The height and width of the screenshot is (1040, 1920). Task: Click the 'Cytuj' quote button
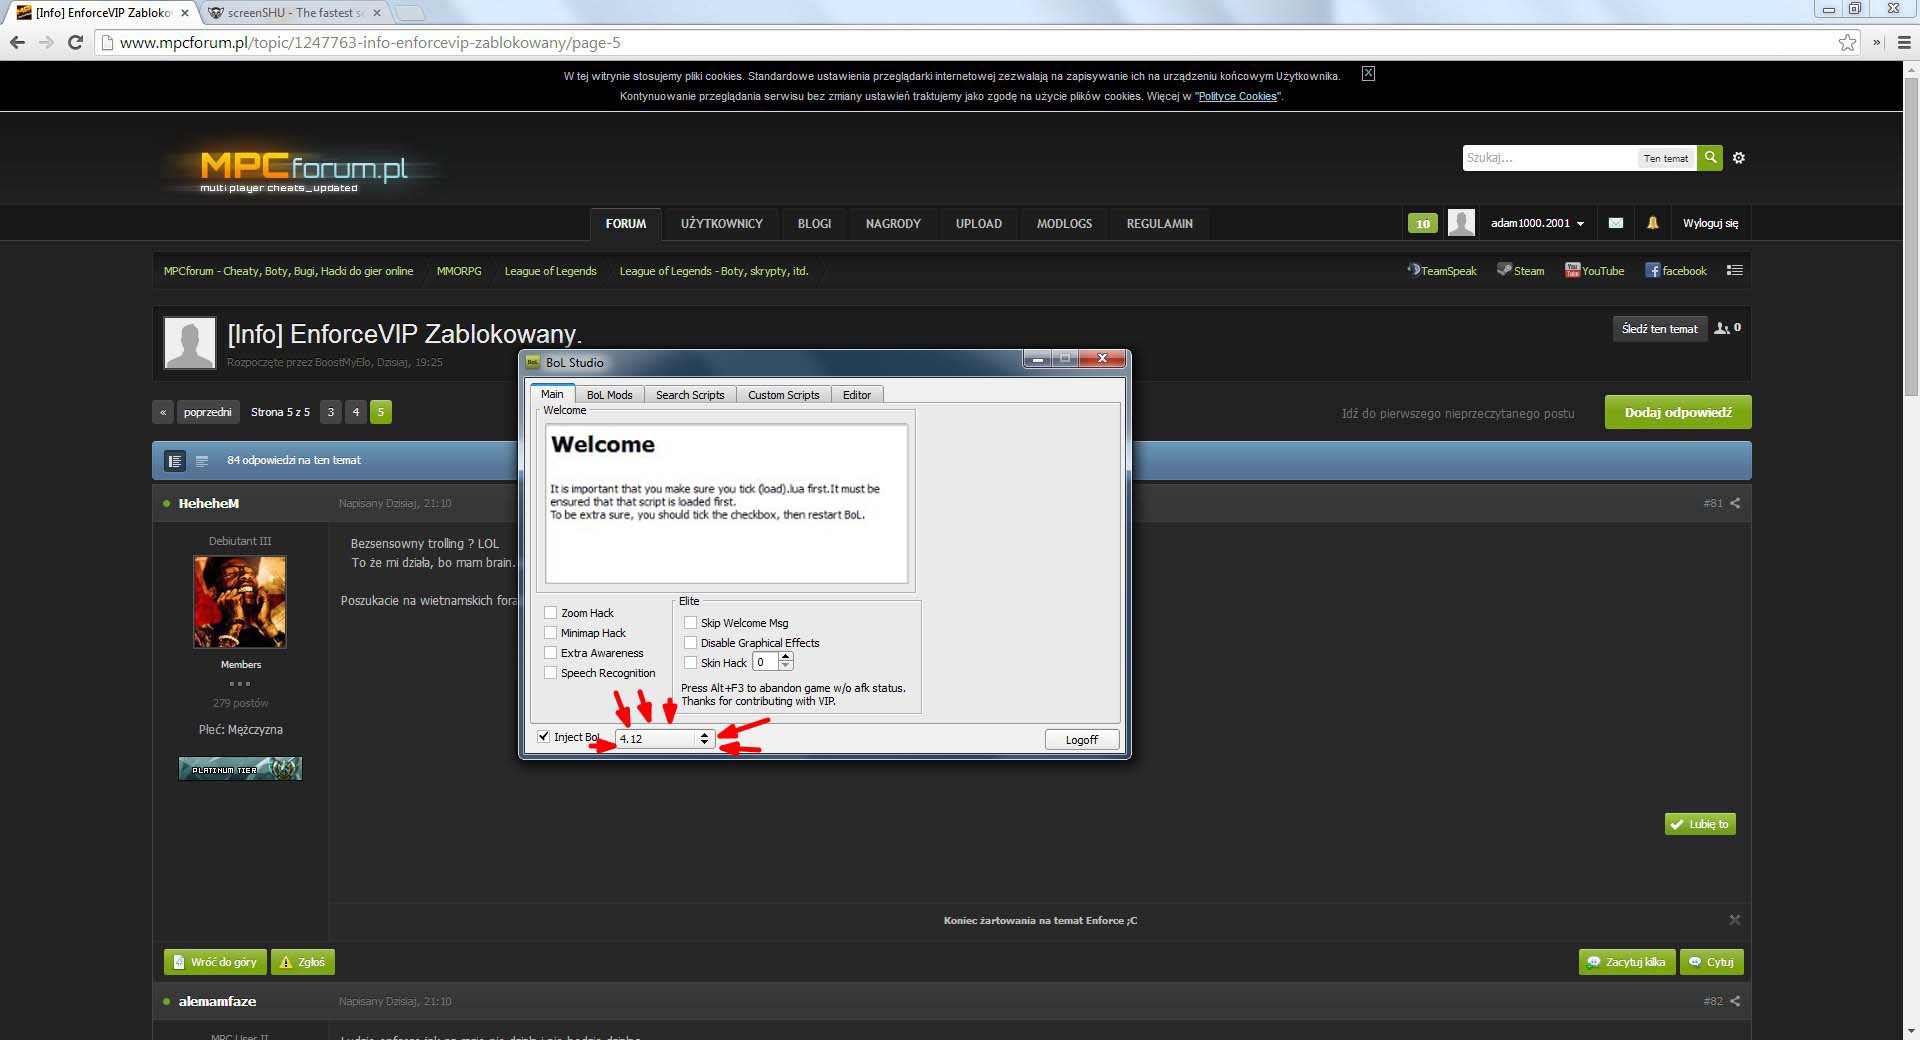coord(1712,962)
